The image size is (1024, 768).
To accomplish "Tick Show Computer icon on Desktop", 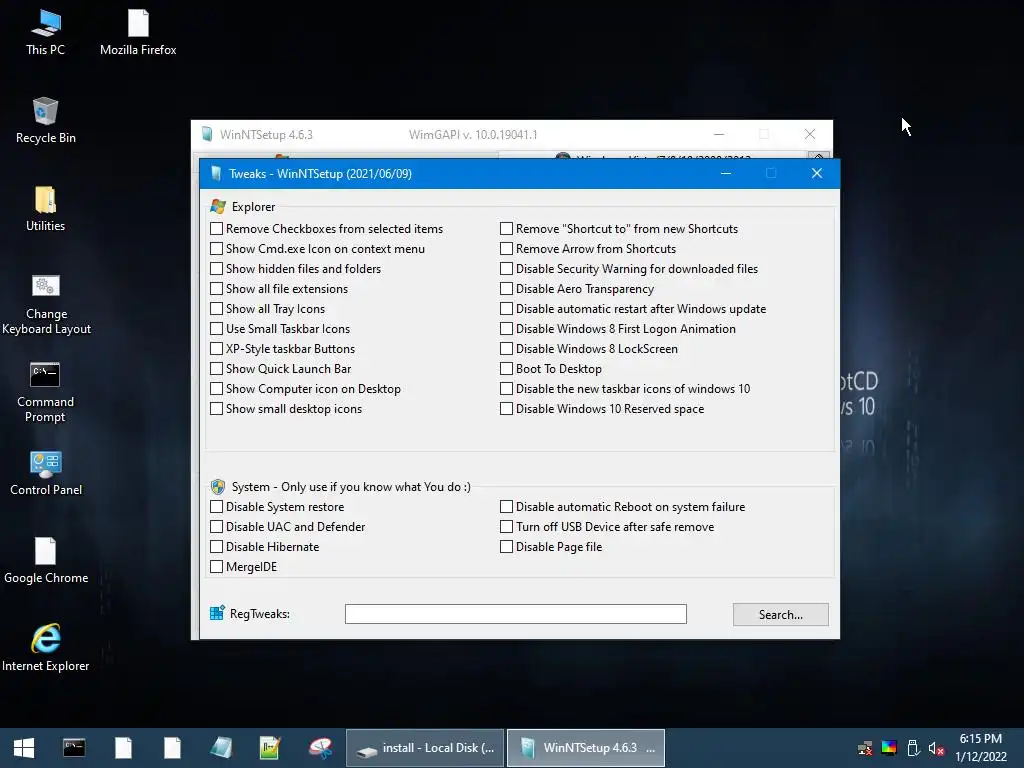I will pos(216,389).
